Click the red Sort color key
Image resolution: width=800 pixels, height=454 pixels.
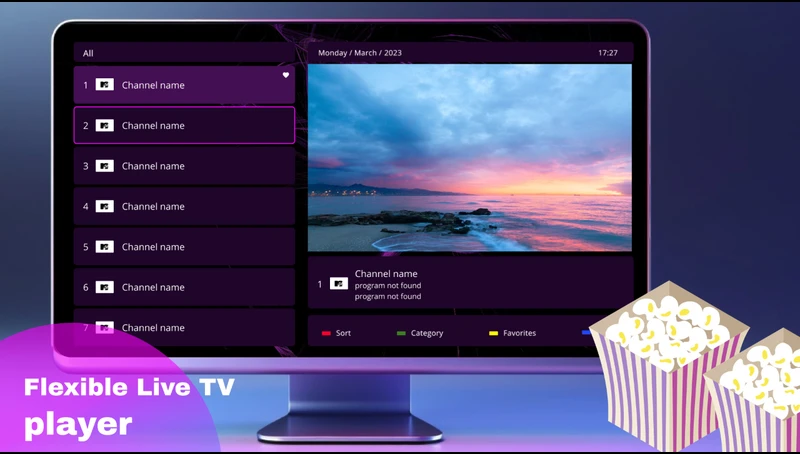coord(326,333)
